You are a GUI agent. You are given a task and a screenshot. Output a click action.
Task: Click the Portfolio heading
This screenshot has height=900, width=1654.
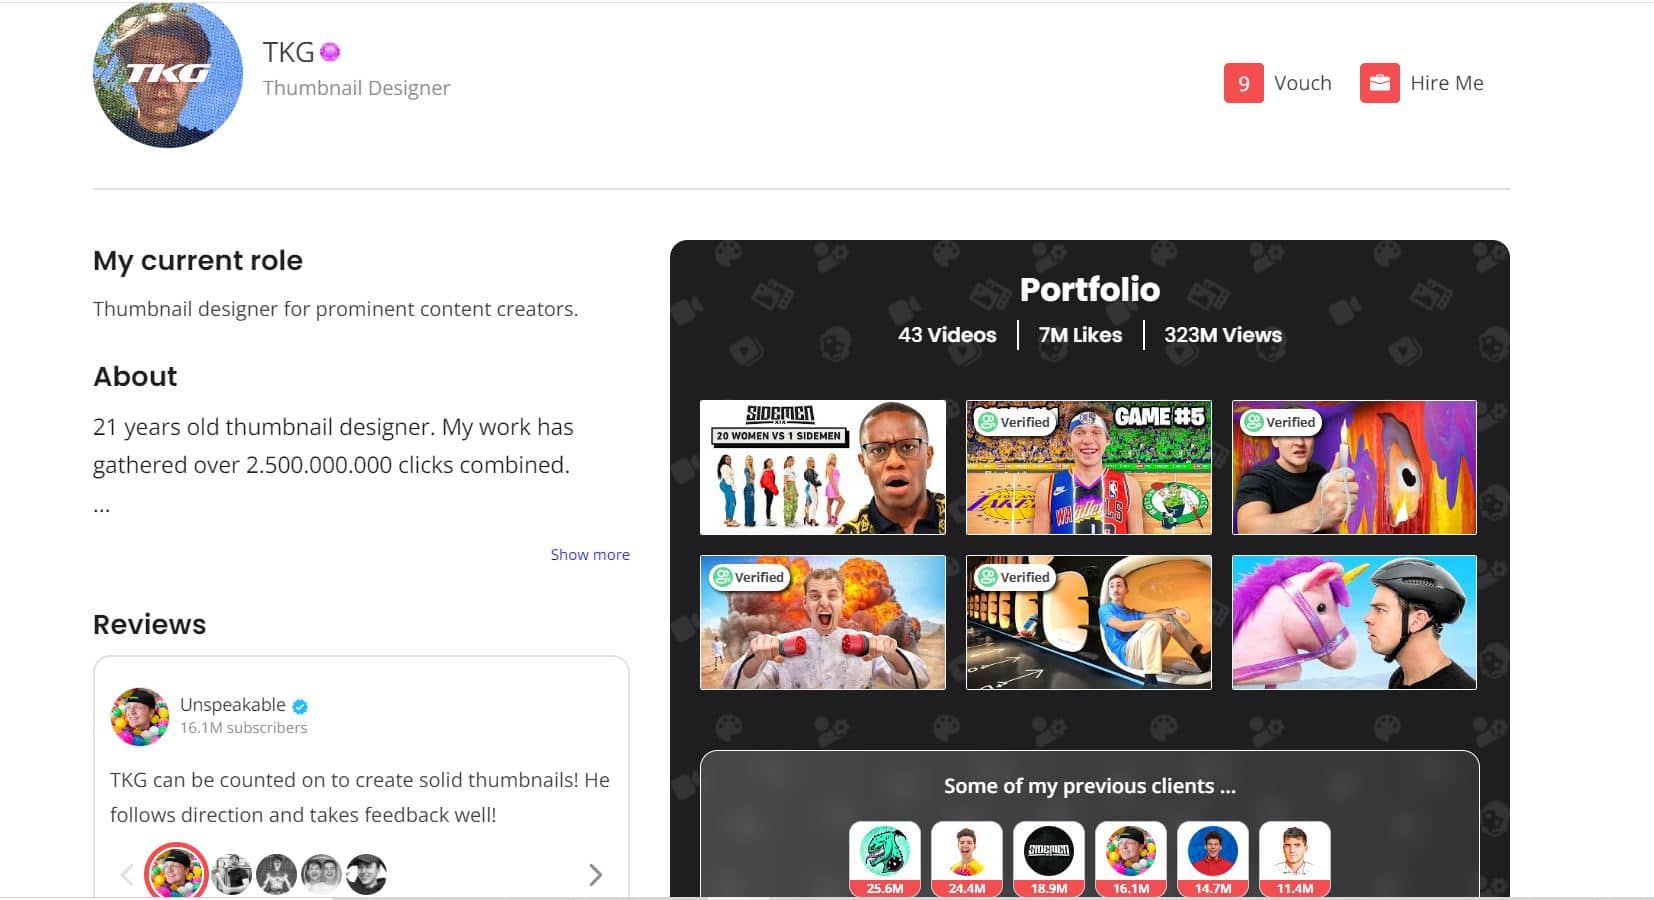1090,289
